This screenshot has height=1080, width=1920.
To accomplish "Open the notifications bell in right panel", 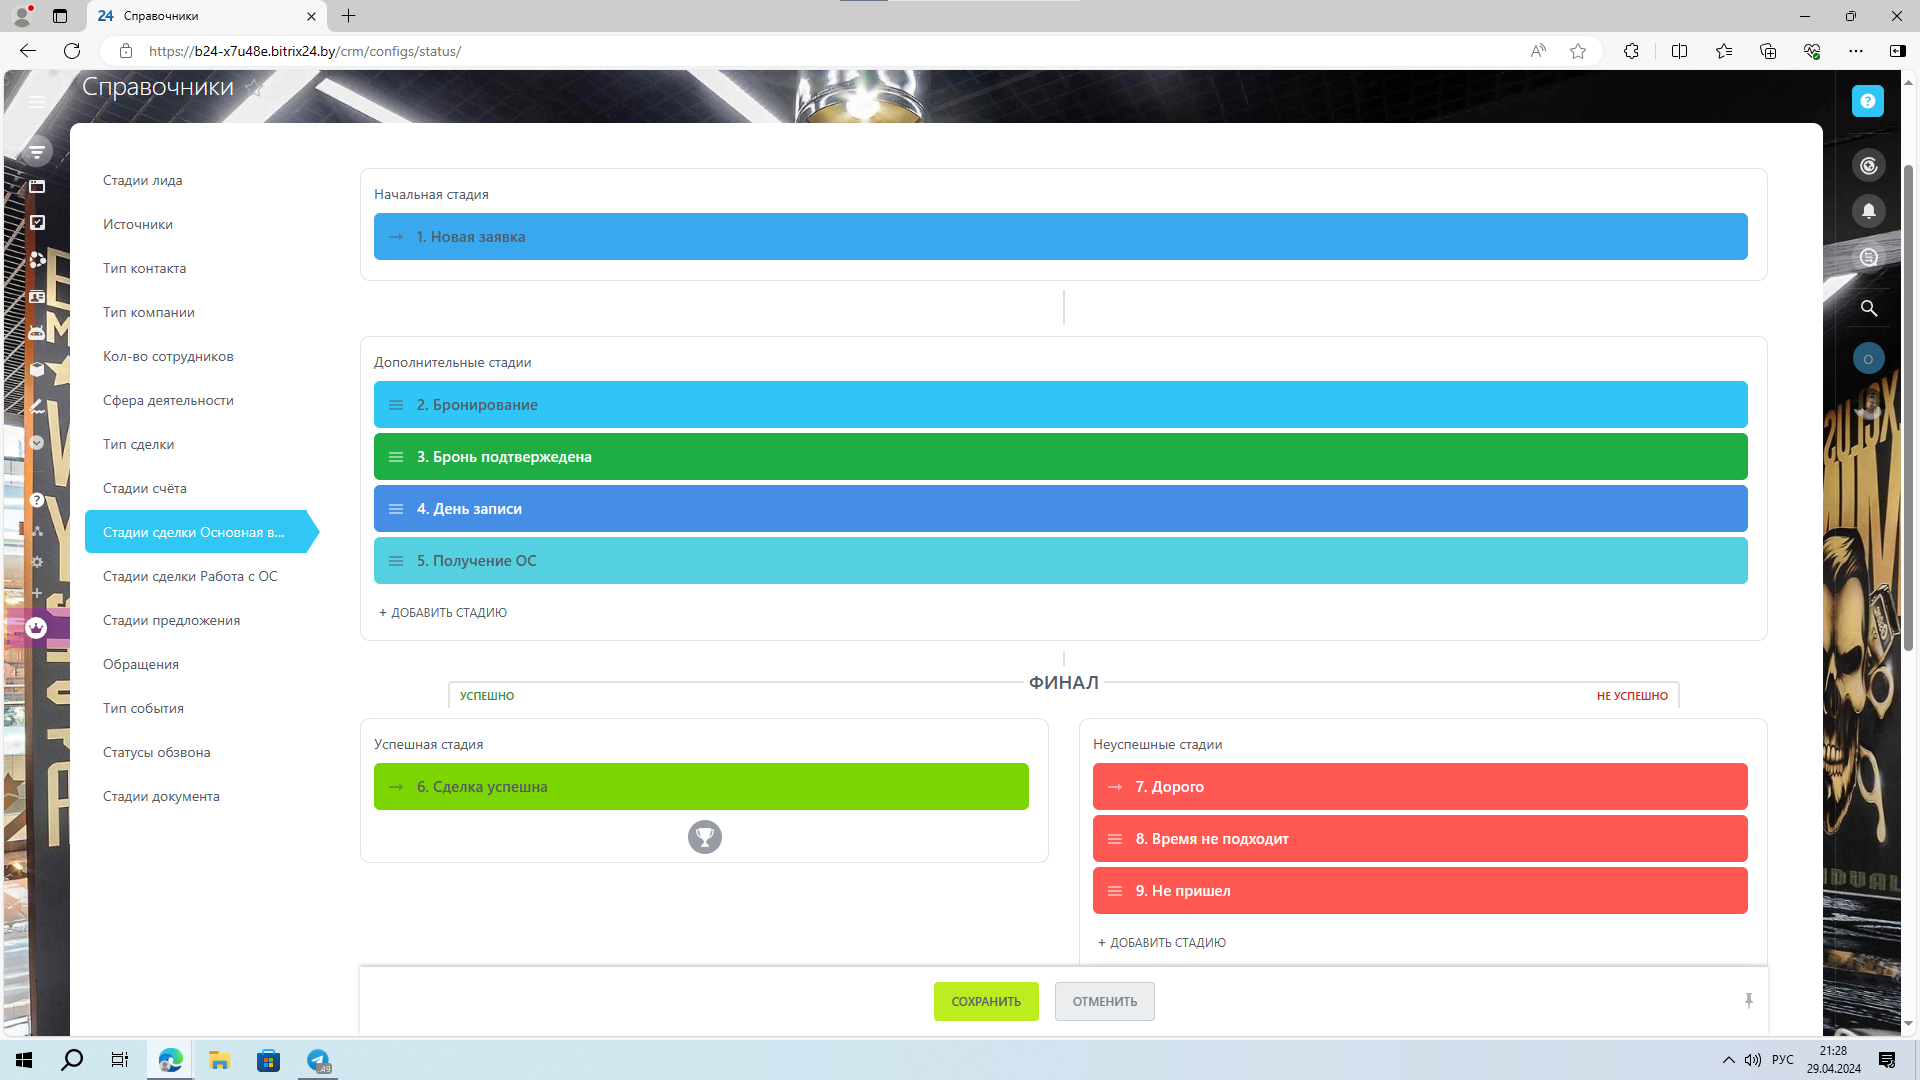I will point(1868,211).
